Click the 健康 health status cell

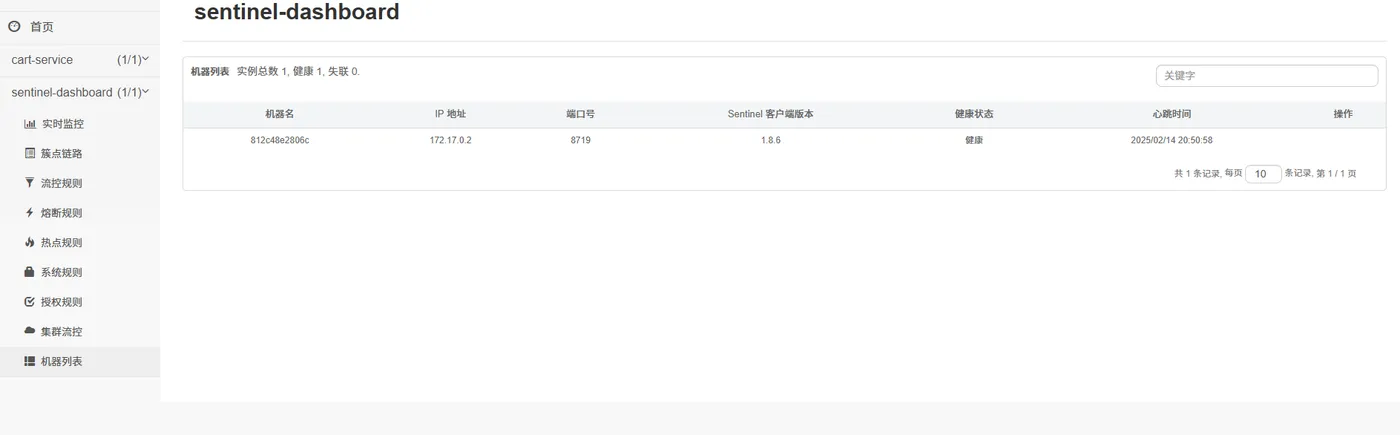974,140
